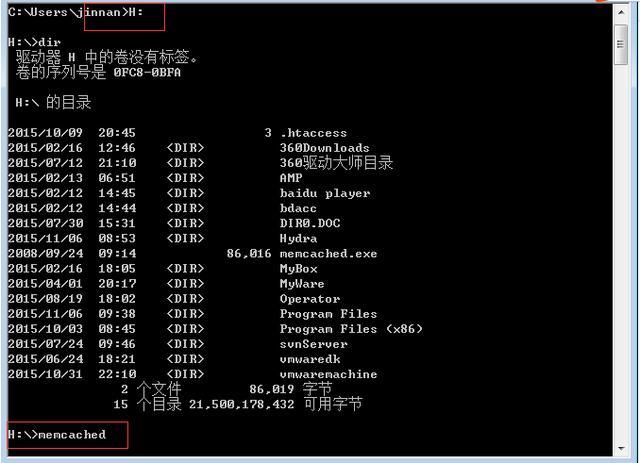The image size is (640, 463).
Task: Click the volume serial number 0FC8-0BFA
Action: 147,73
